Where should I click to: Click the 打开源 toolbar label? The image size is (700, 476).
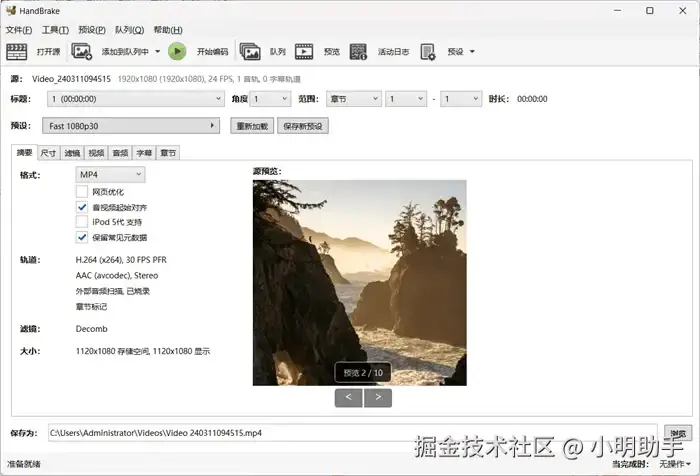click(48, 52)
